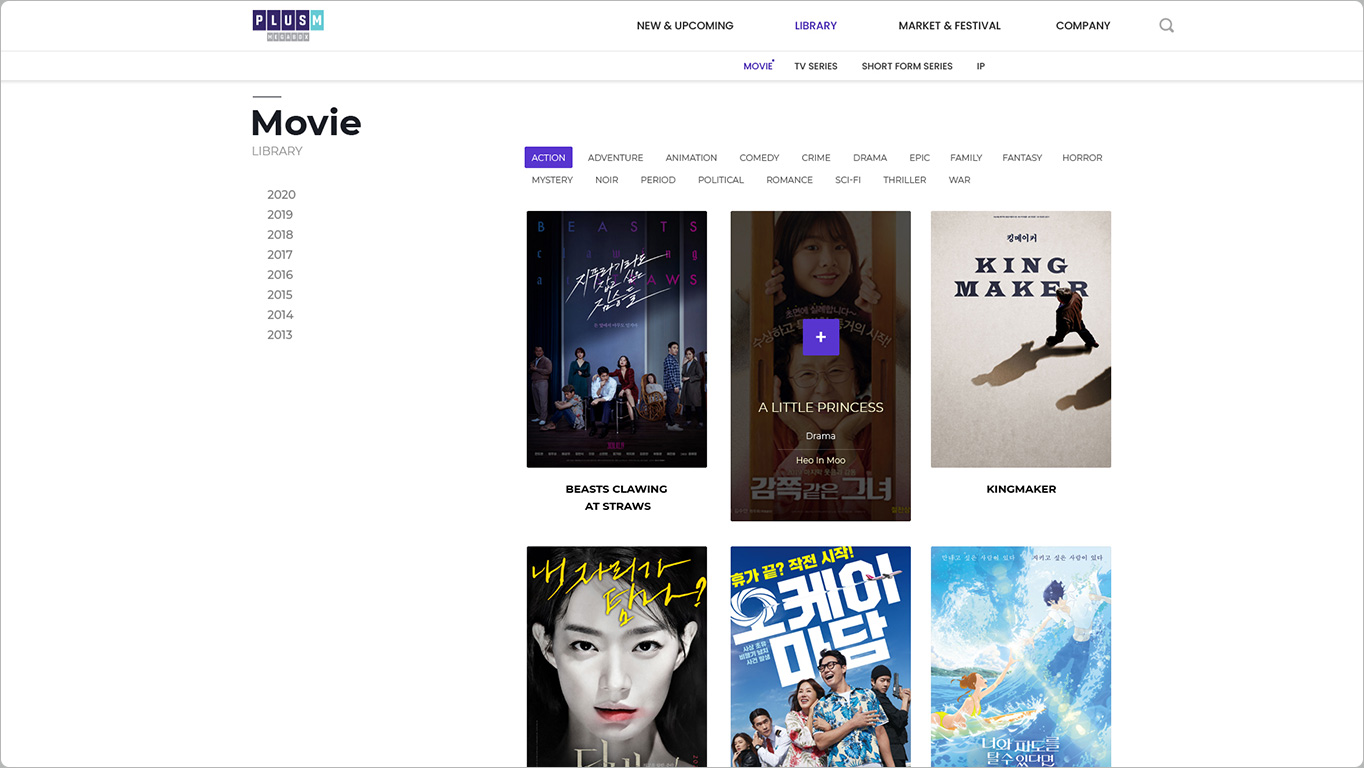Filter by FAMILY genre
The height and width of the screenshot is (768, 1364).
(966, 158)
